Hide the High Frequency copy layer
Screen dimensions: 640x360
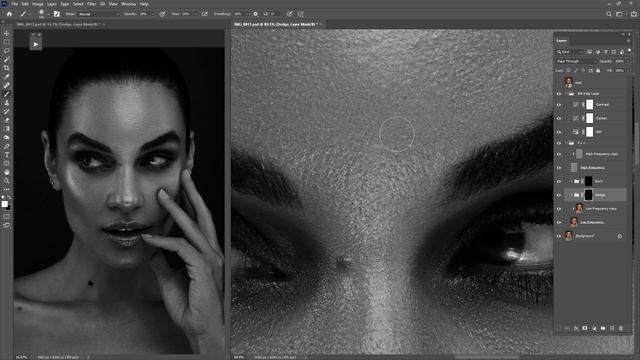tap(559, 154)
